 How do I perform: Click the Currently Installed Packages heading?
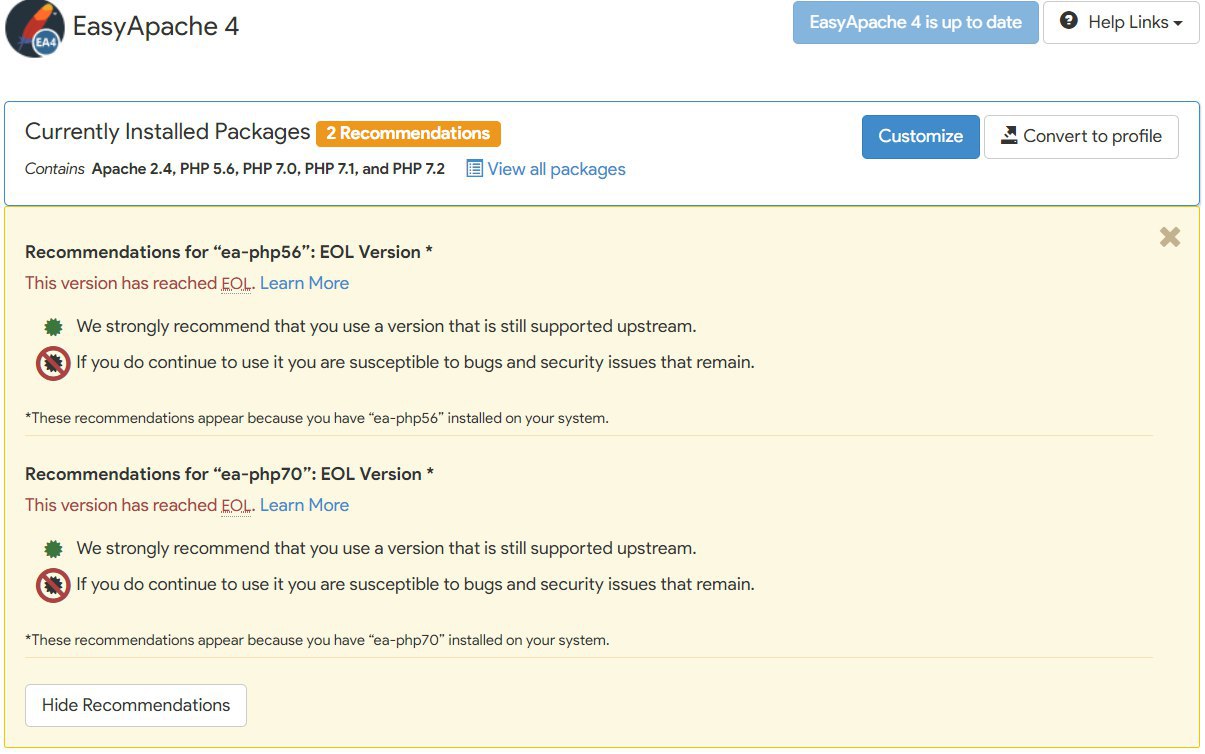coord(168,132)
